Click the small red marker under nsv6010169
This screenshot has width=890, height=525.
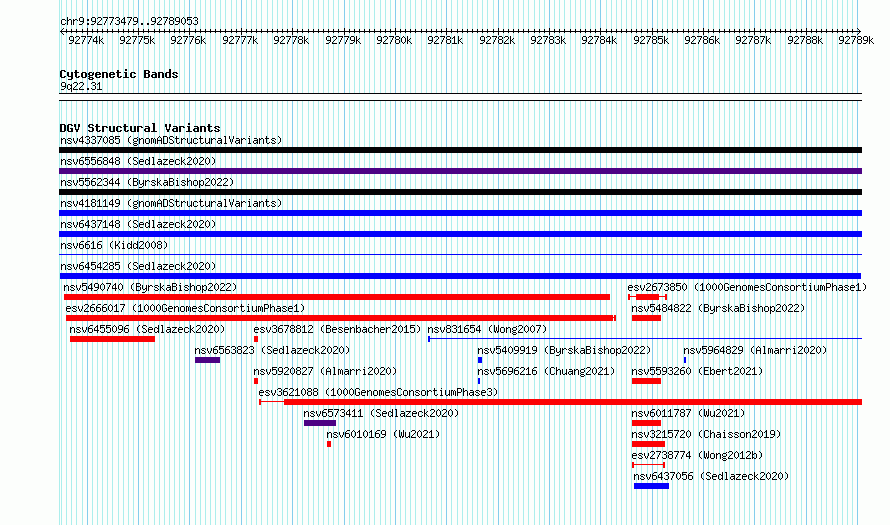(x=329, y=444)
